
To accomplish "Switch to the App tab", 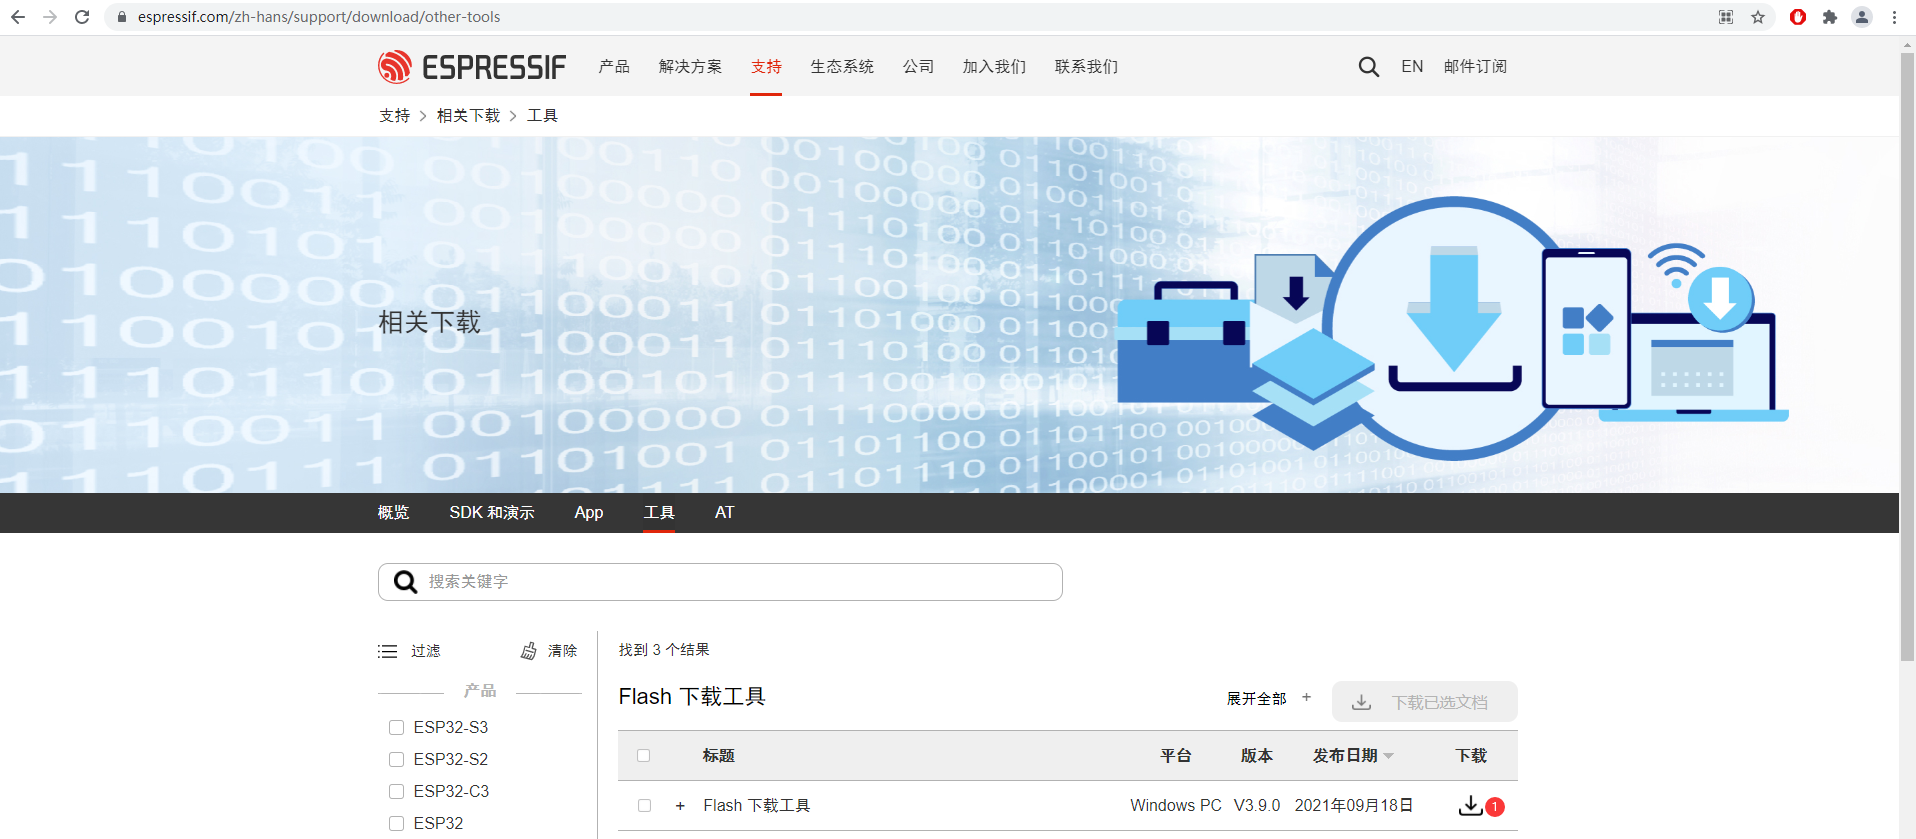I will [589, 513].
